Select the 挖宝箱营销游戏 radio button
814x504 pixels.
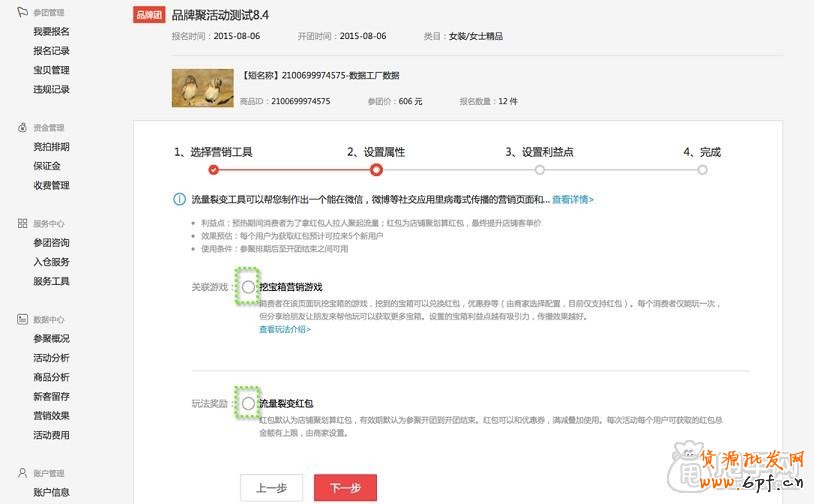pos(248,287)
